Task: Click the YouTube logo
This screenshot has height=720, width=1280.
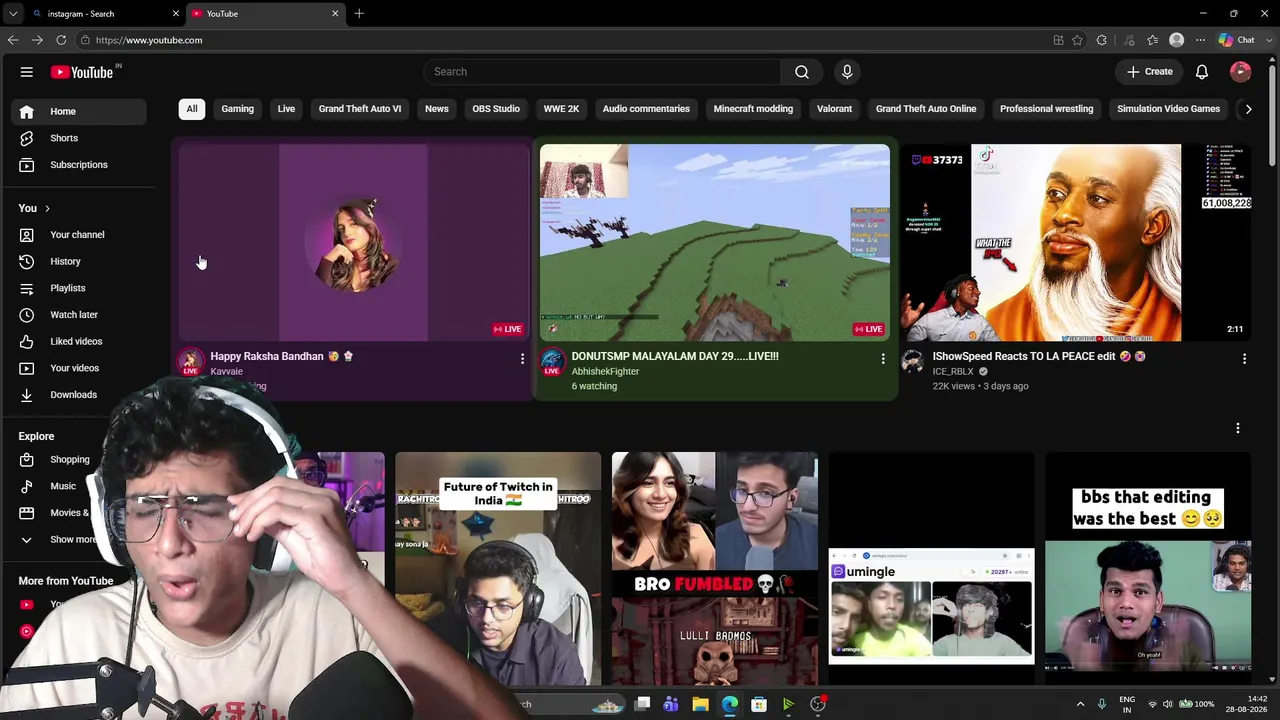Action: [x=82, y=72]
